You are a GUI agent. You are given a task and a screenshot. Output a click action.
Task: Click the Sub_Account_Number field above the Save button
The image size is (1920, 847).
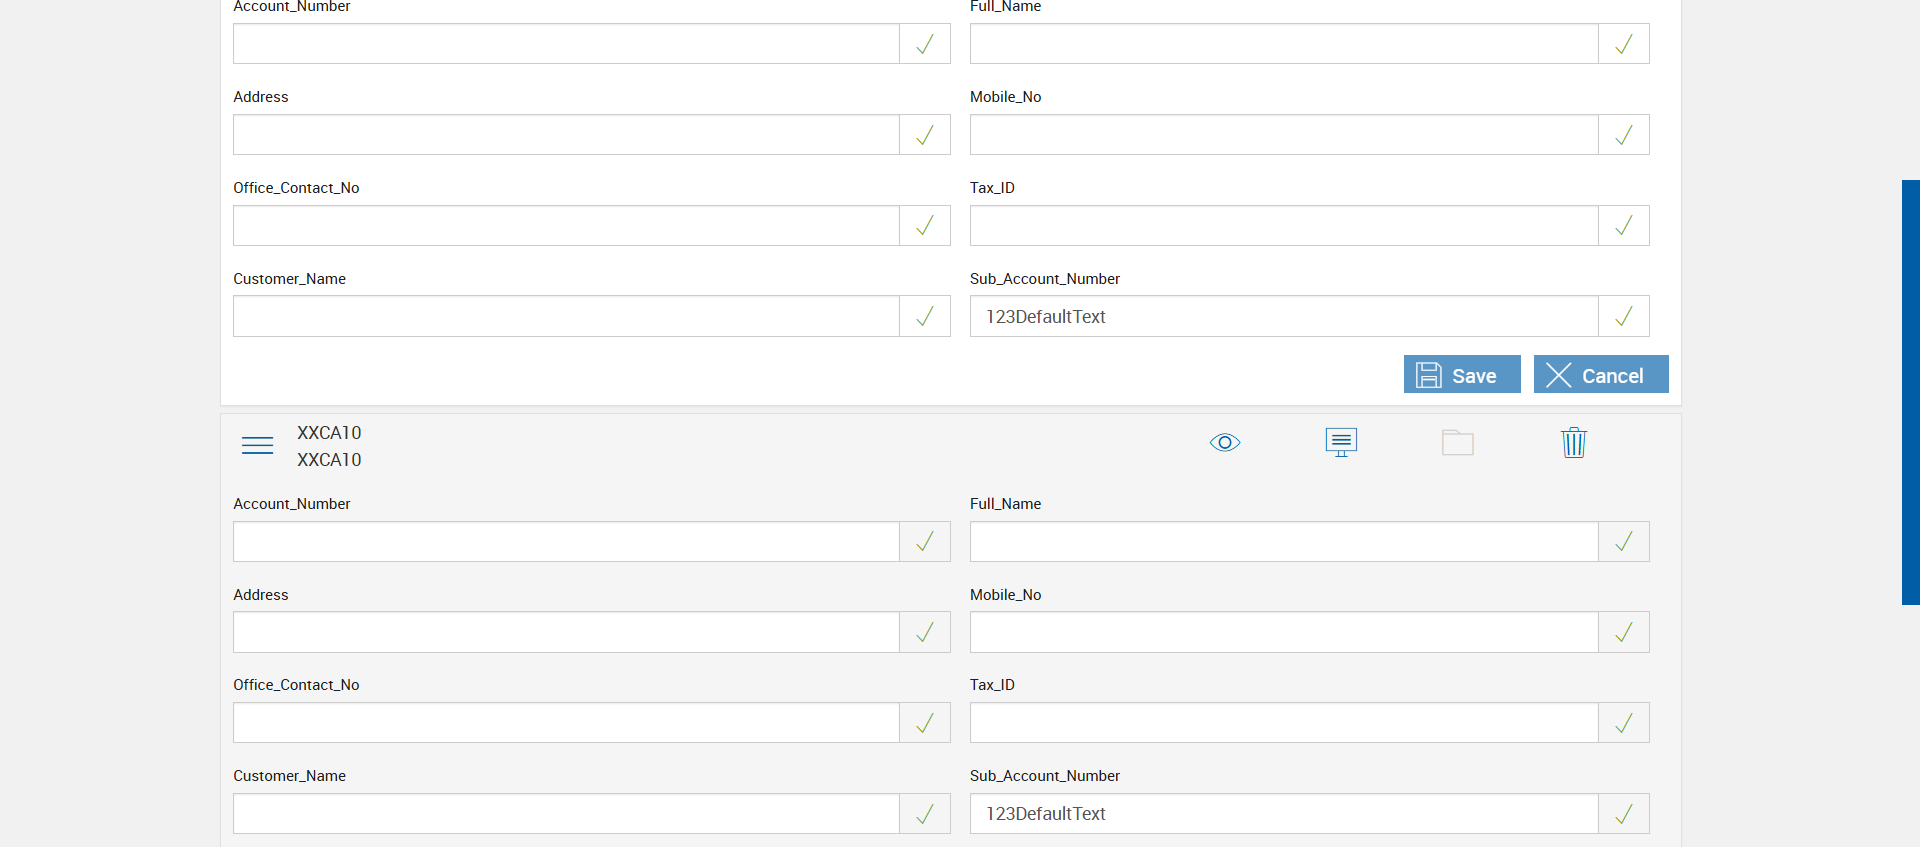pyautogui.click(x=1283, y=316)
